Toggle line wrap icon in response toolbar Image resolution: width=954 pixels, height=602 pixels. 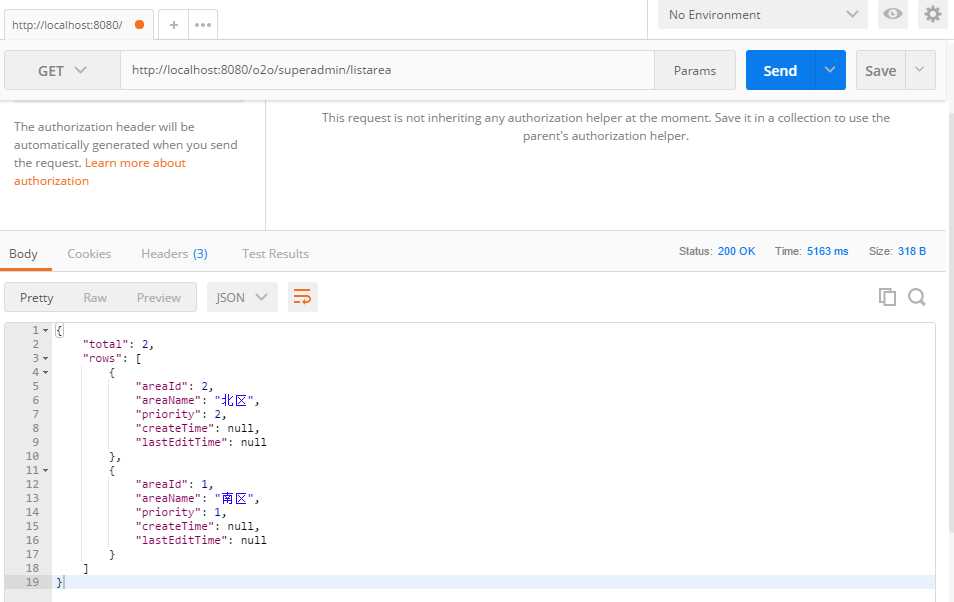302,297
